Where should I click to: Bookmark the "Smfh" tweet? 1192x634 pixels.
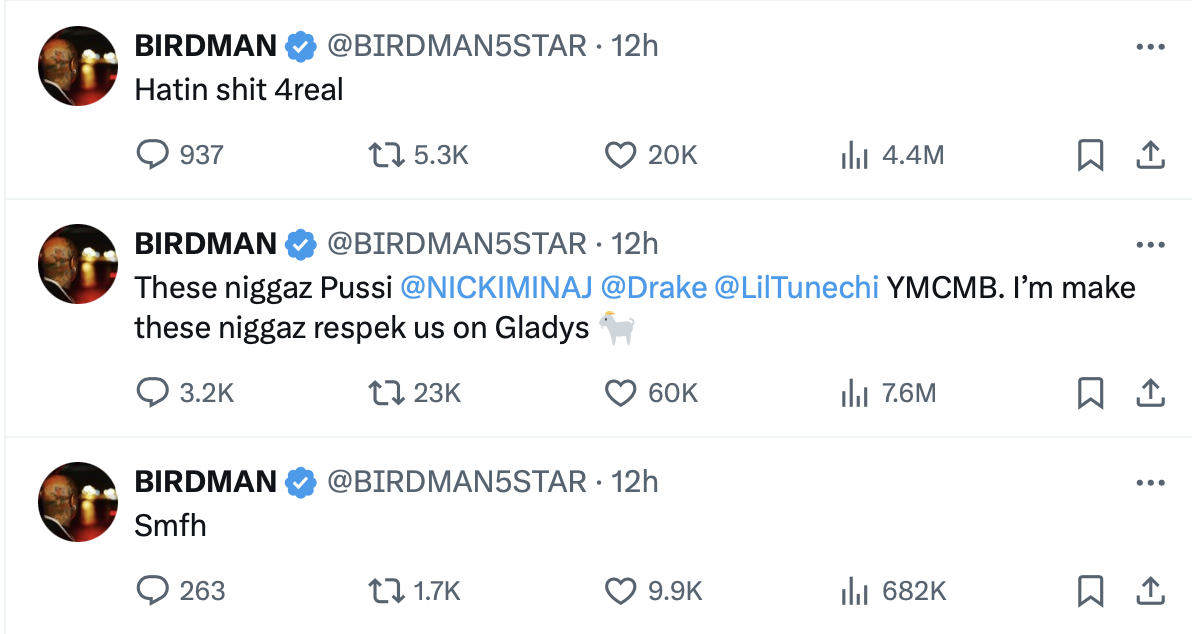tap(1091, 591)
